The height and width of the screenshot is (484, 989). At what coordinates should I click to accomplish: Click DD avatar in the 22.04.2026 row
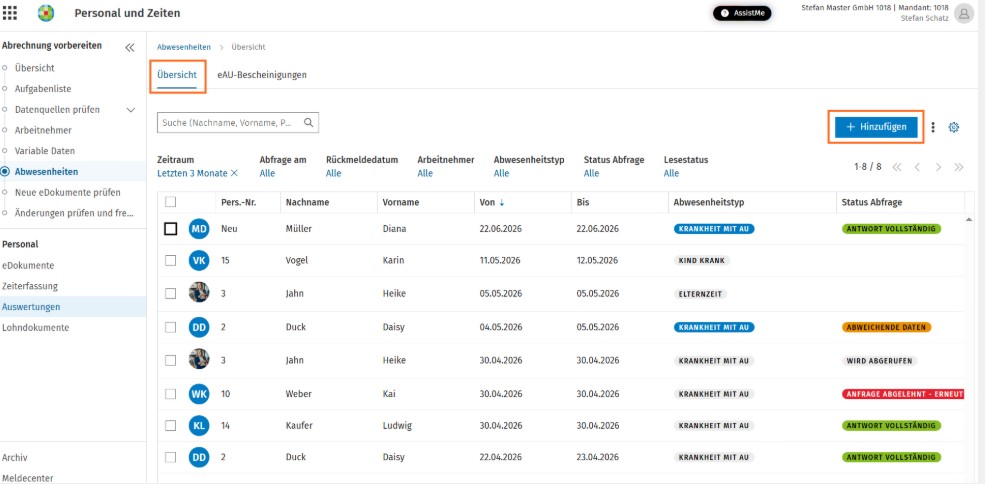[199, 457]
